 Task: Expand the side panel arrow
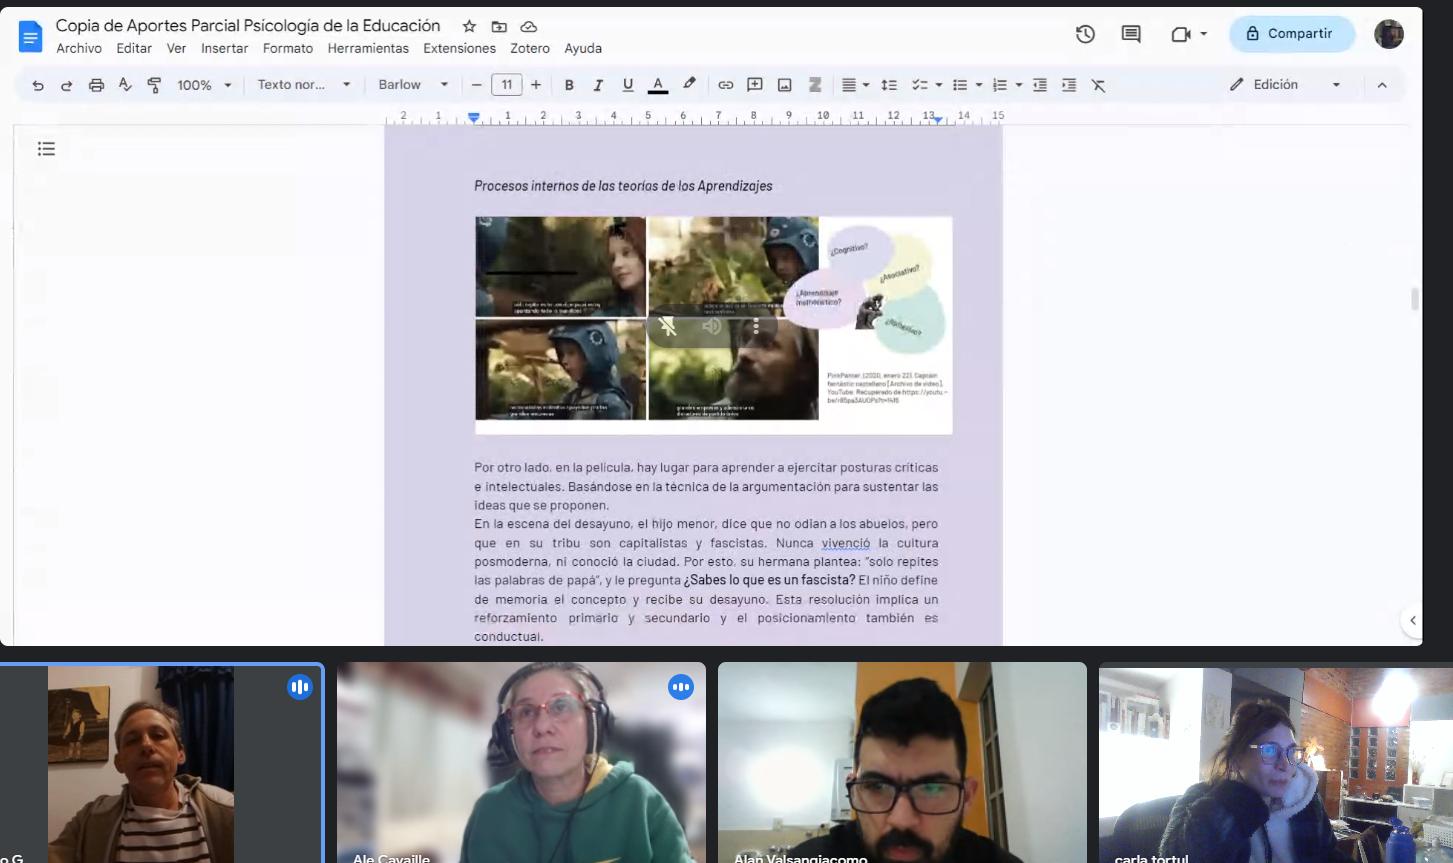1412,620
